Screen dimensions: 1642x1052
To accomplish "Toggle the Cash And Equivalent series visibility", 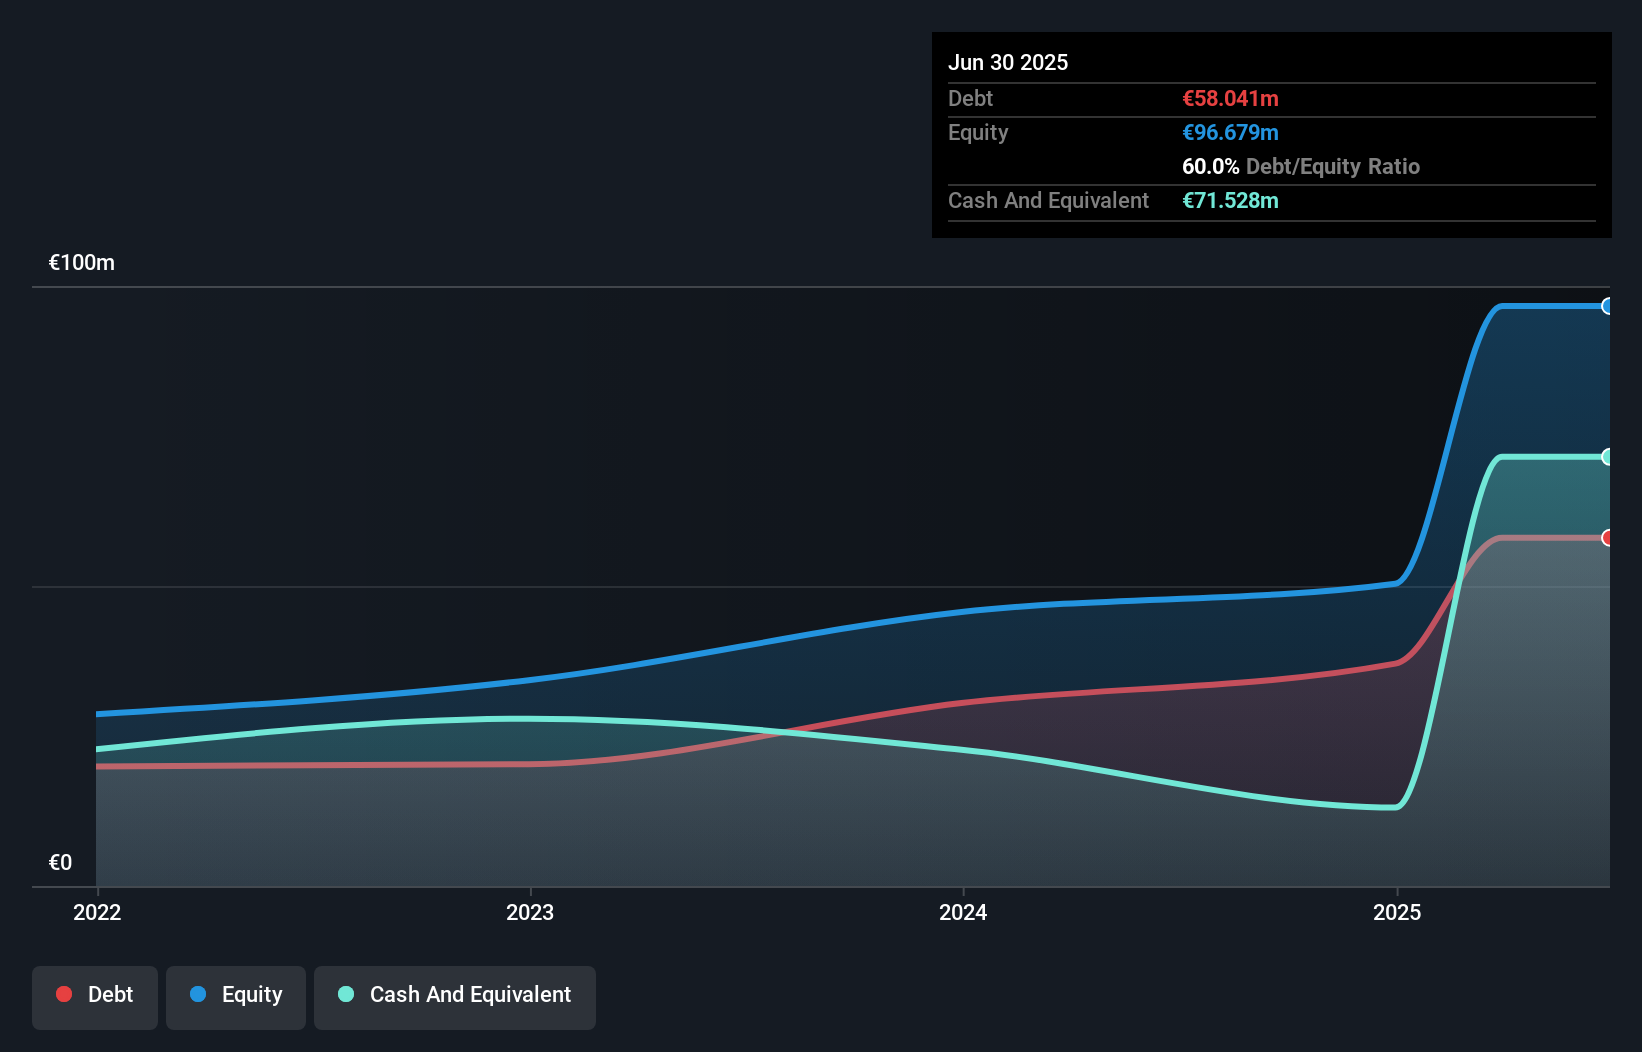I will (x=455, y=995).
